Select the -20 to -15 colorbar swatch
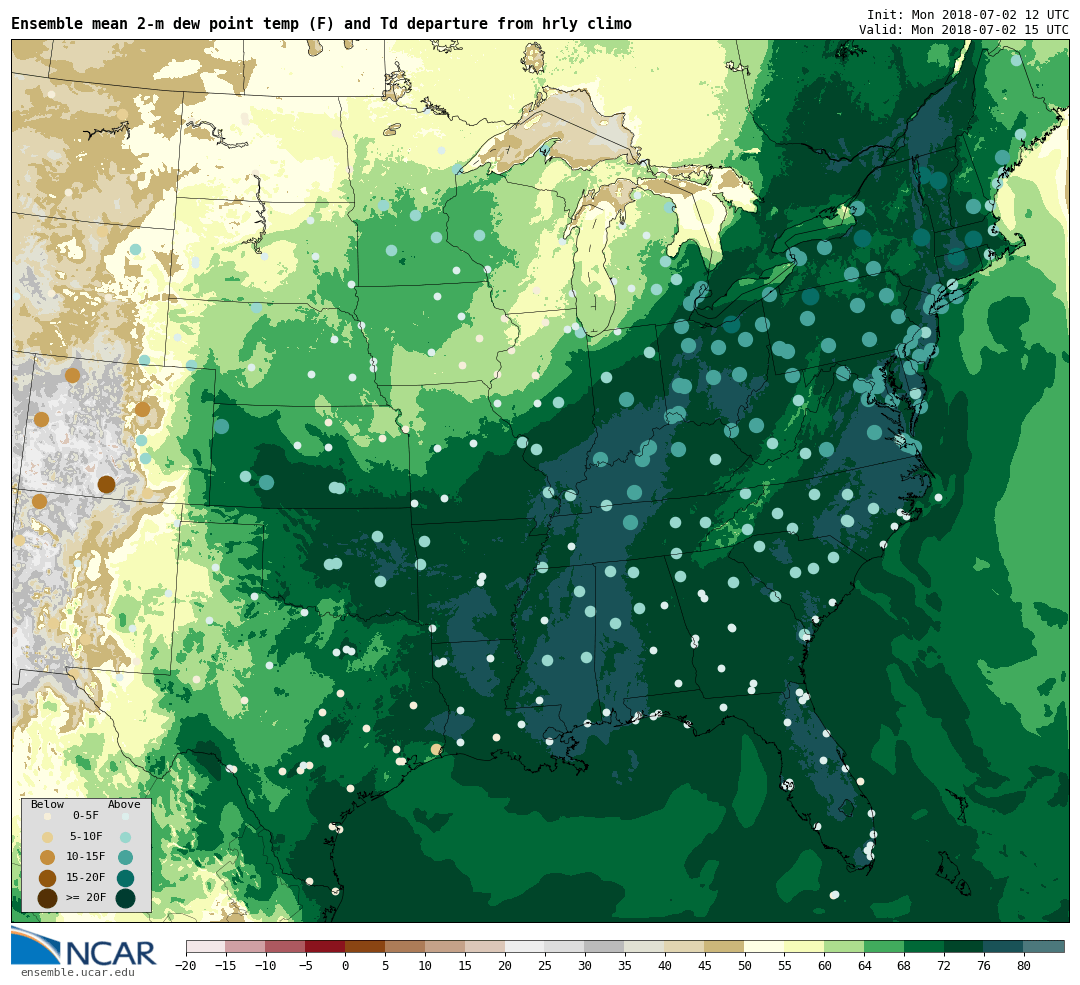The width and height of the screenshot is (1080, 985). coord(206,946)
